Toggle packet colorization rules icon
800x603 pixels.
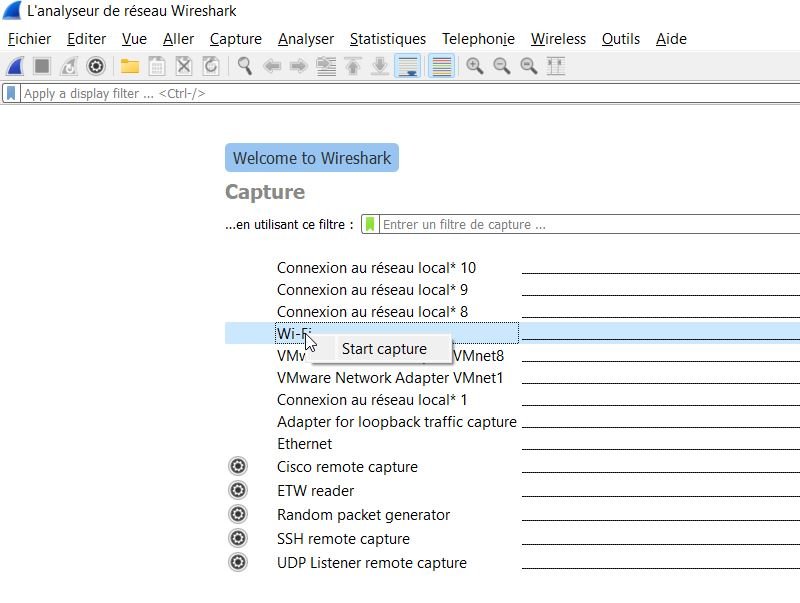[441, 66]
